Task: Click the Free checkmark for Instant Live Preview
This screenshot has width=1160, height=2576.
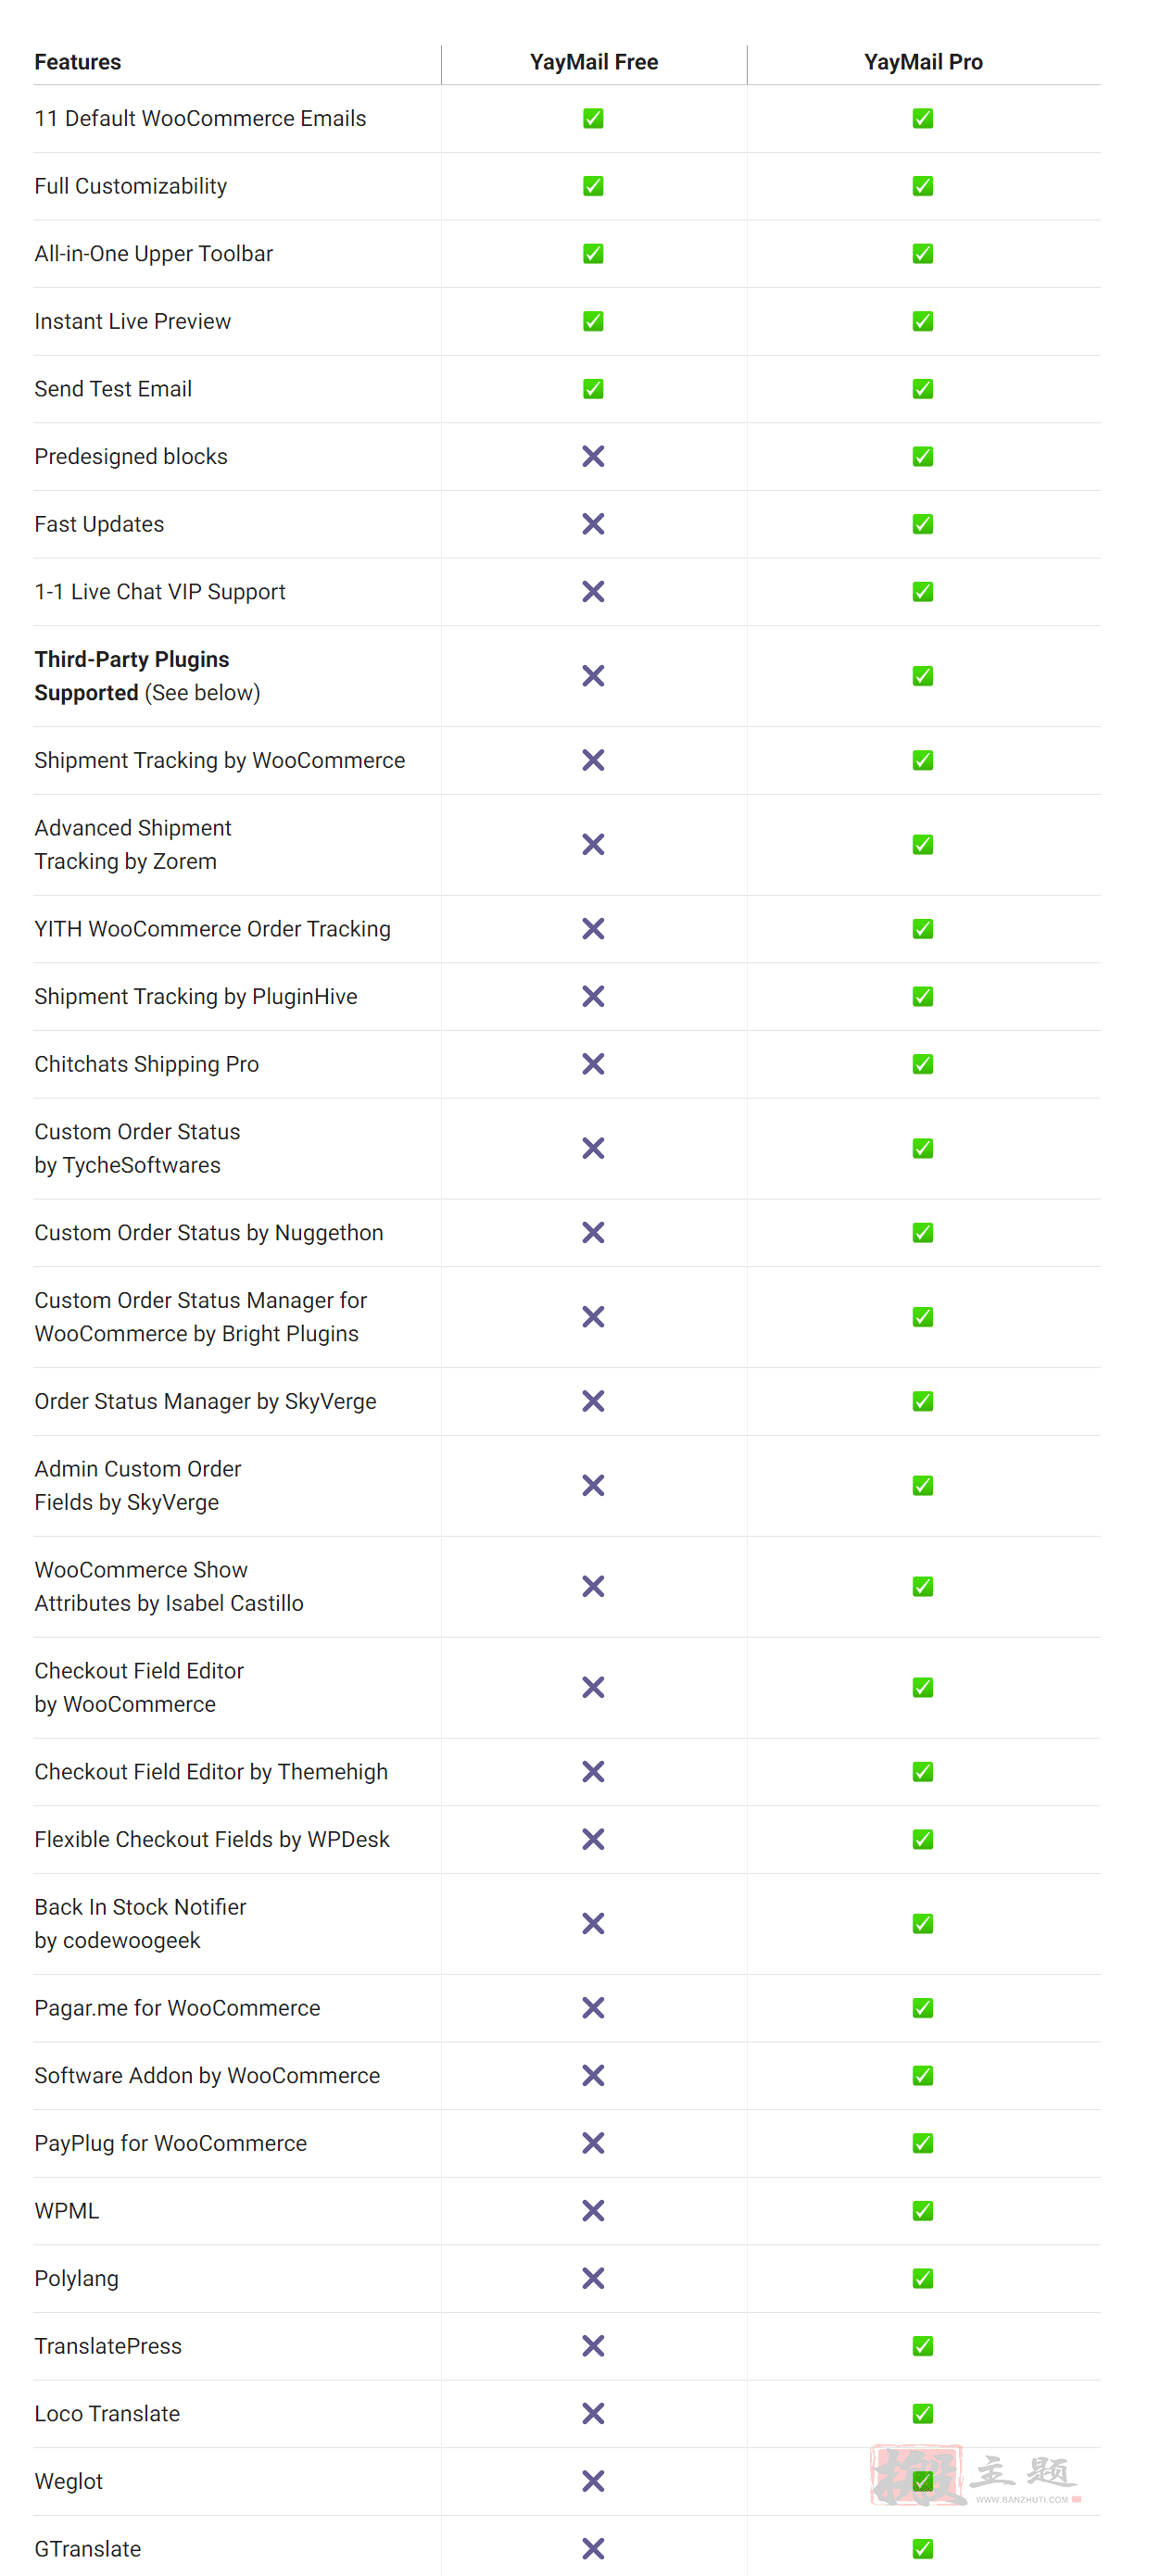Action: pos(593,321)
